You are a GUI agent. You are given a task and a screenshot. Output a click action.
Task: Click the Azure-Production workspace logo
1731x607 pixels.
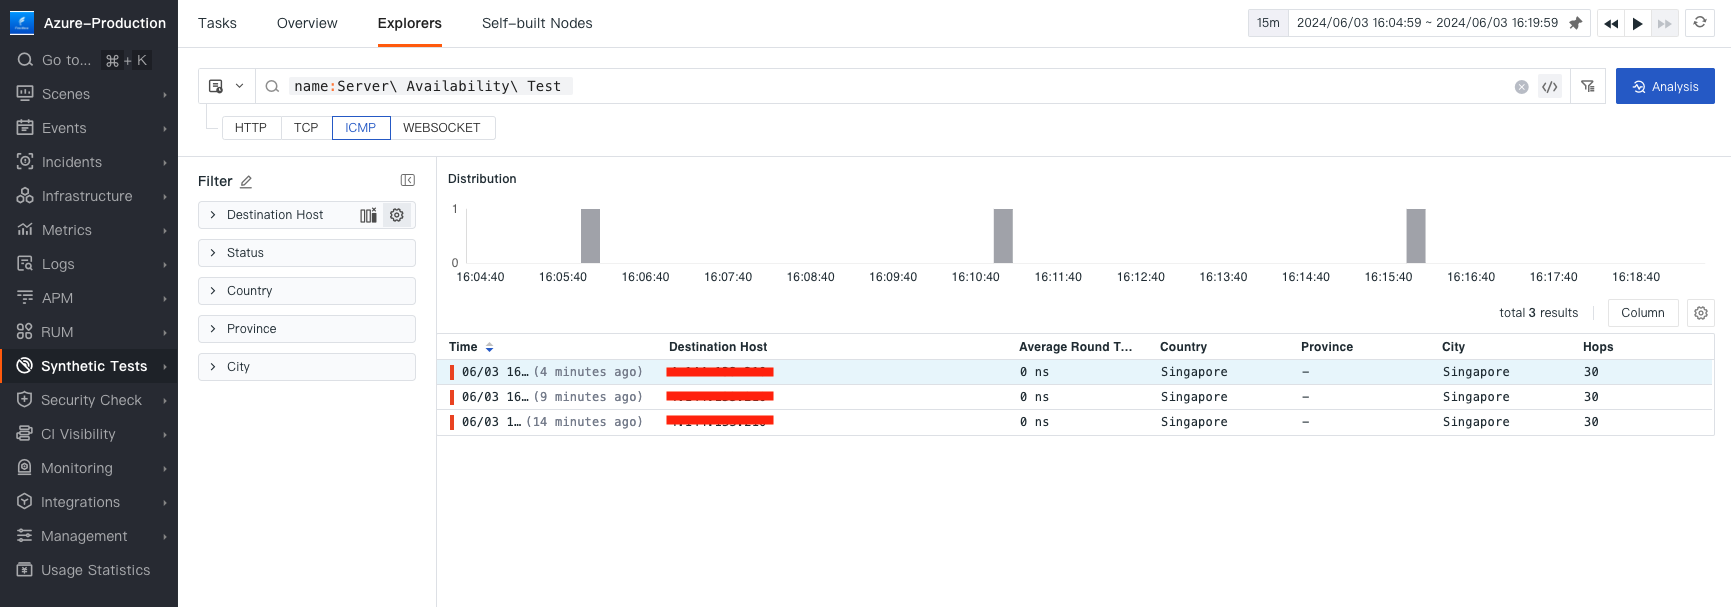coord(22,22)
